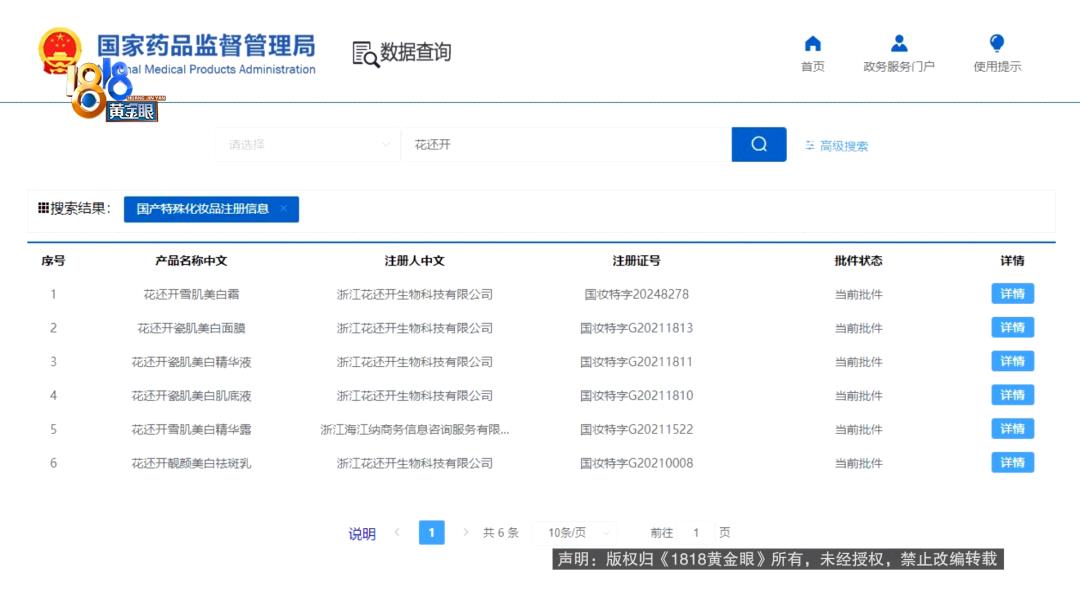
Task: Remove the 国产特殊化妆品注册信息 filter tag
Action: click(x=283, y=209)
